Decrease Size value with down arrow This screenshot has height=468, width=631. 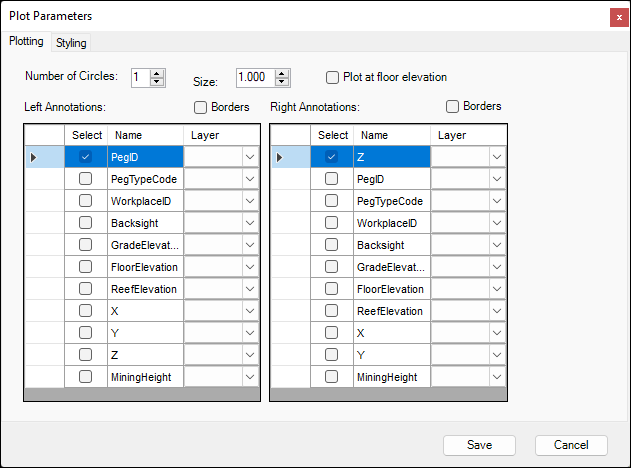(x=282, y=82)
